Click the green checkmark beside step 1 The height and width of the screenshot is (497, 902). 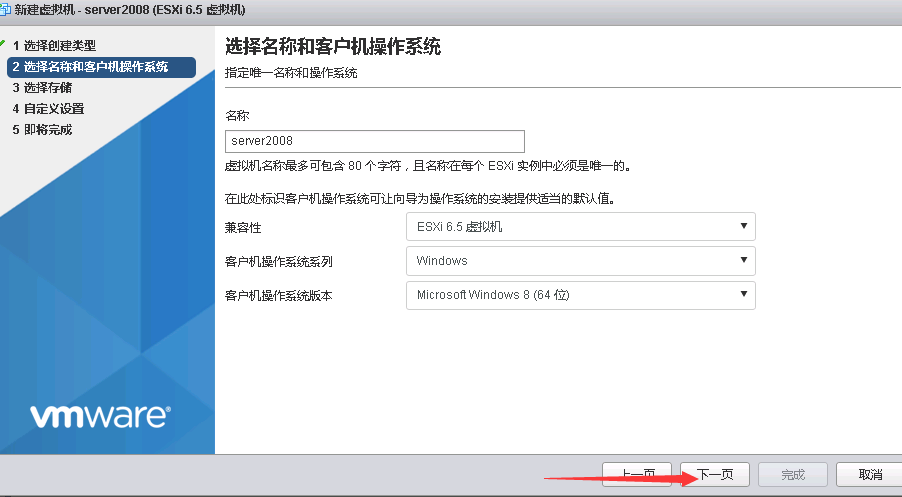point(3,44)
